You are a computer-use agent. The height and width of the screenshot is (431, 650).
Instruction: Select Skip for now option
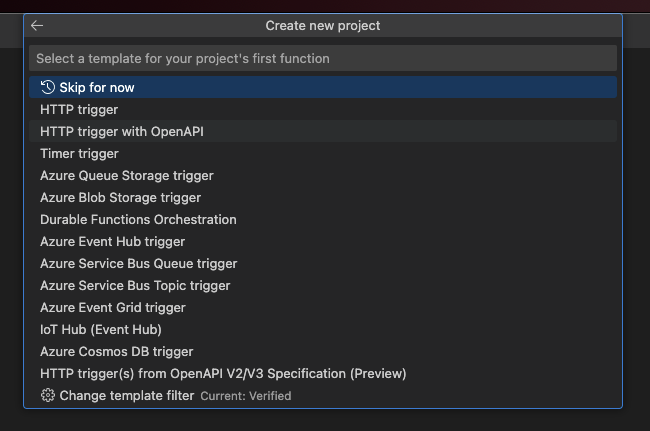click(97, 88)
